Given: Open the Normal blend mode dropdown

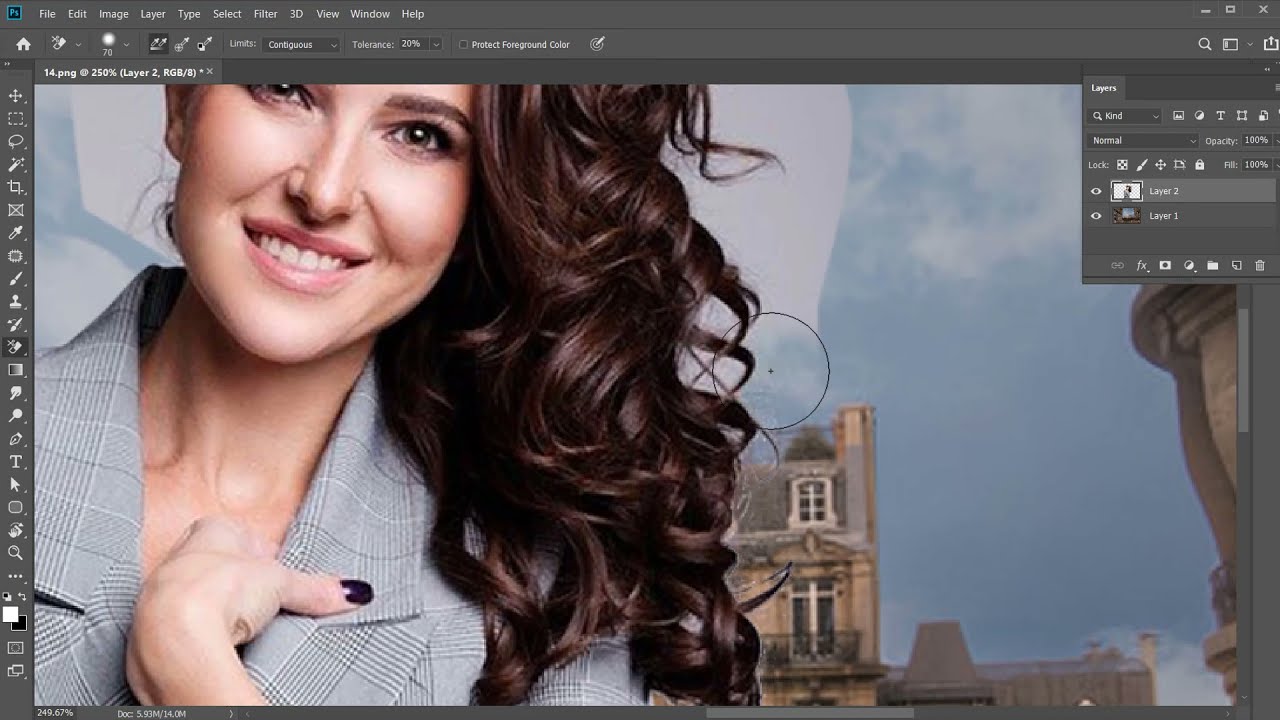Looking at the screenshot, I should coord(1143,141).
